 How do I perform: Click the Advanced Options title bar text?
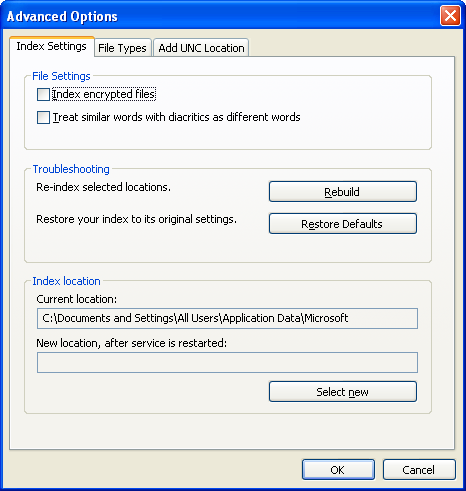point(62,16)
